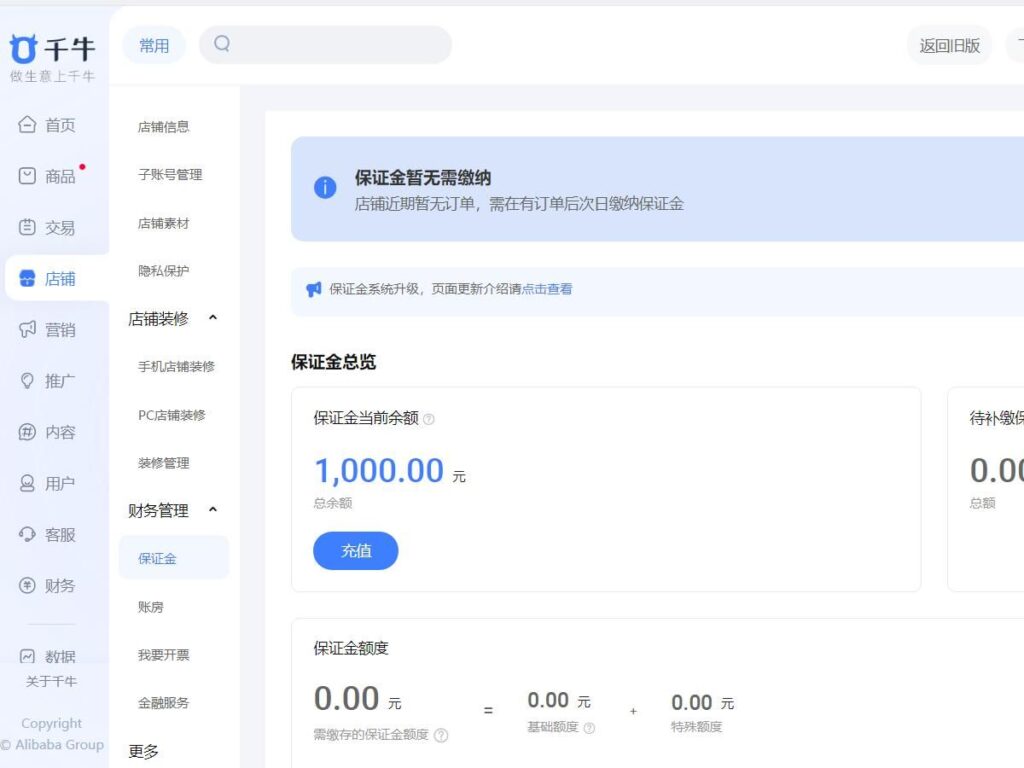Click blue info icon in notice banner
The image size is (1024, 768).
[325, 187]
